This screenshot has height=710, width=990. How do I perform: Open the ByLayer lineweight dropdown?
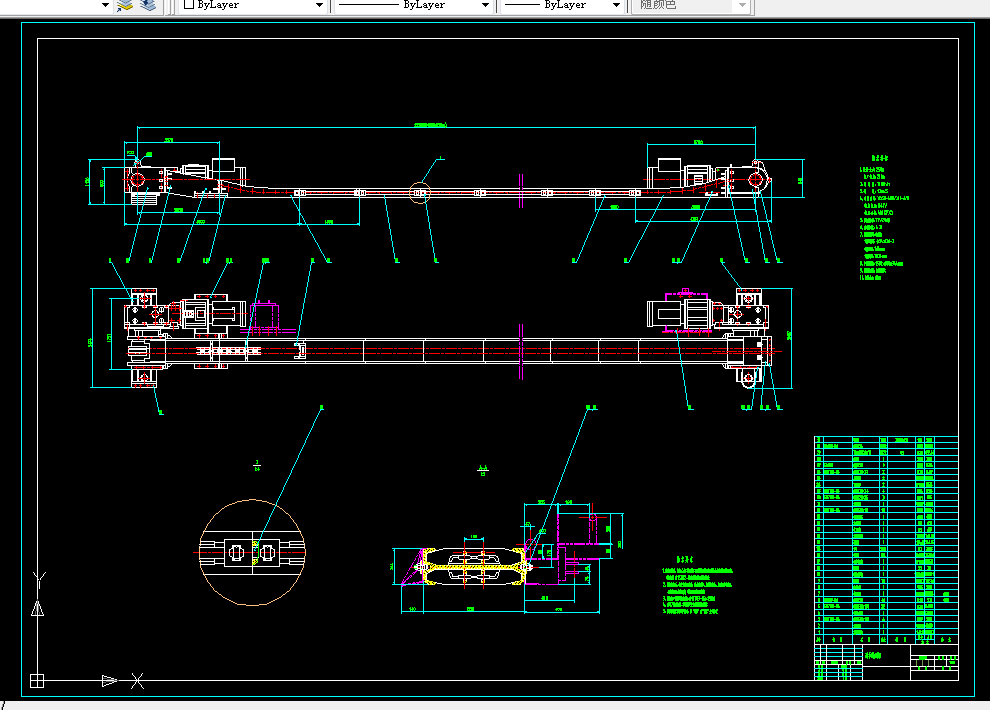[x=562, y=6]
